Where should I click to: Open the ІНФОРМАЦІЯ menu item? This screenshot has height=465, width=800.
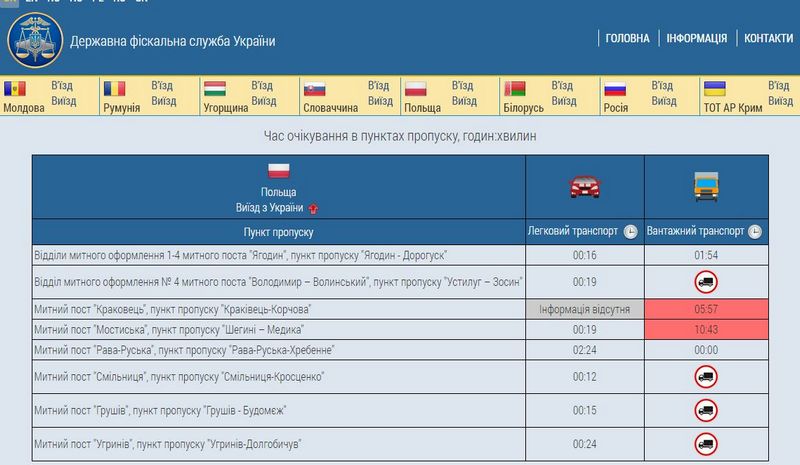(x=697, y=38)
